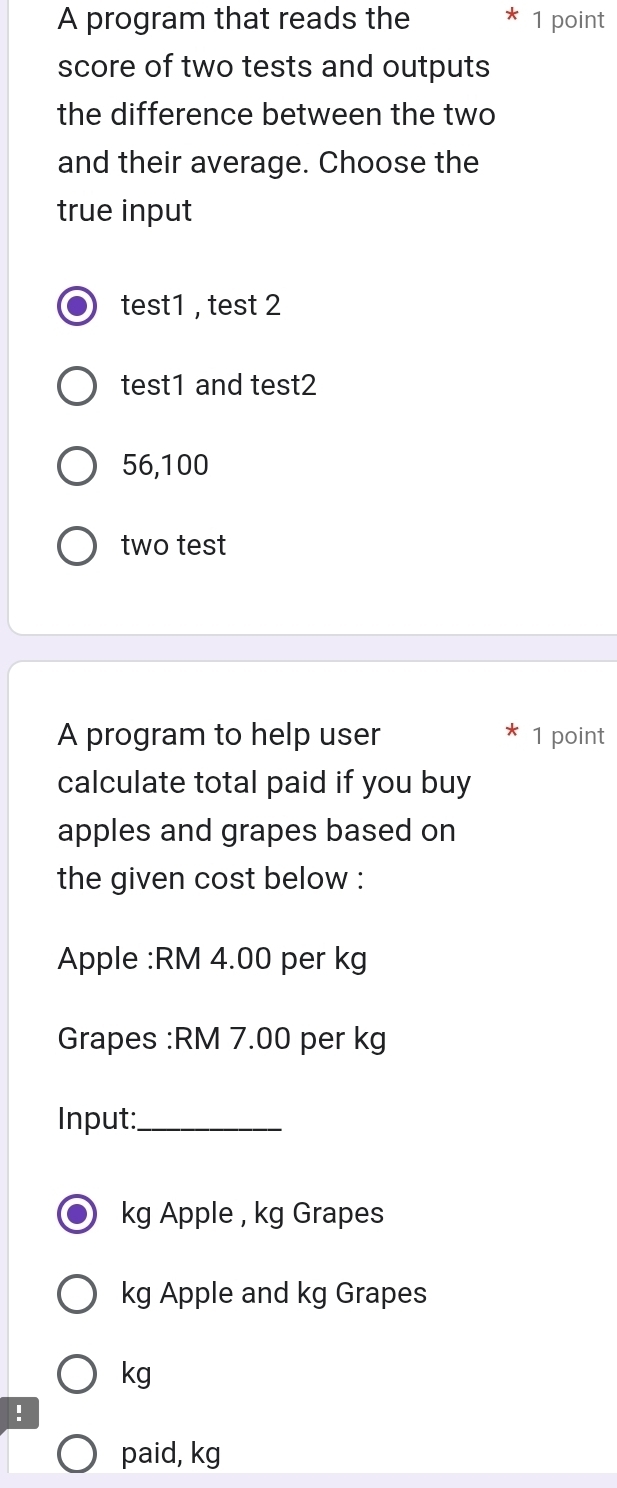Click the "1 point" label on second question
The width and height of the screenshot is (617, 1488).
[x=568, y=735]
